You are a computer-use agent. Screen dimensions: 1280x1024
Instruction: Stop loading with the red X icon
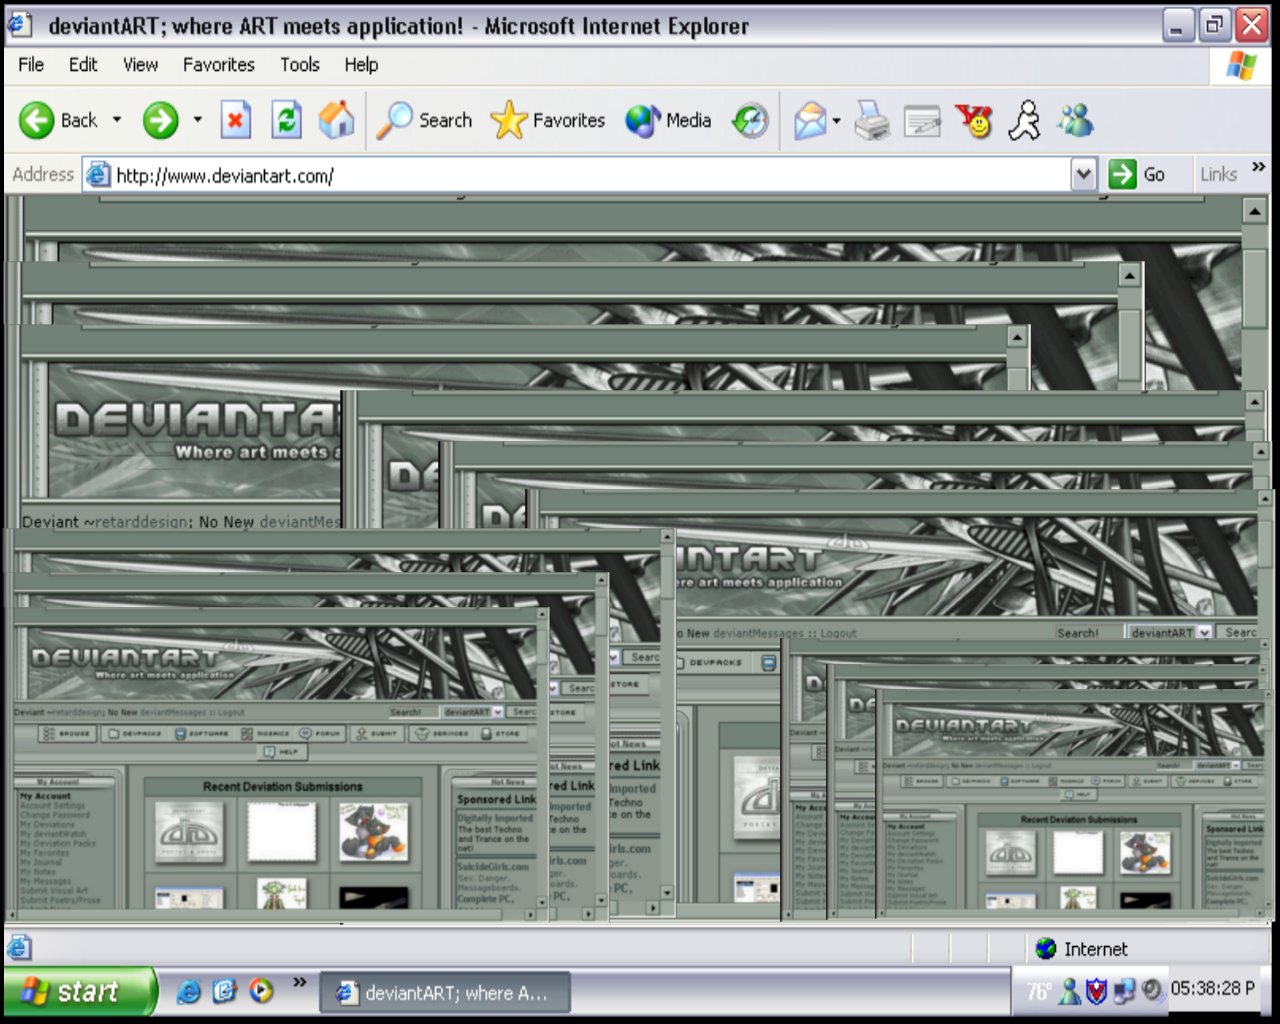click(235, 121)
